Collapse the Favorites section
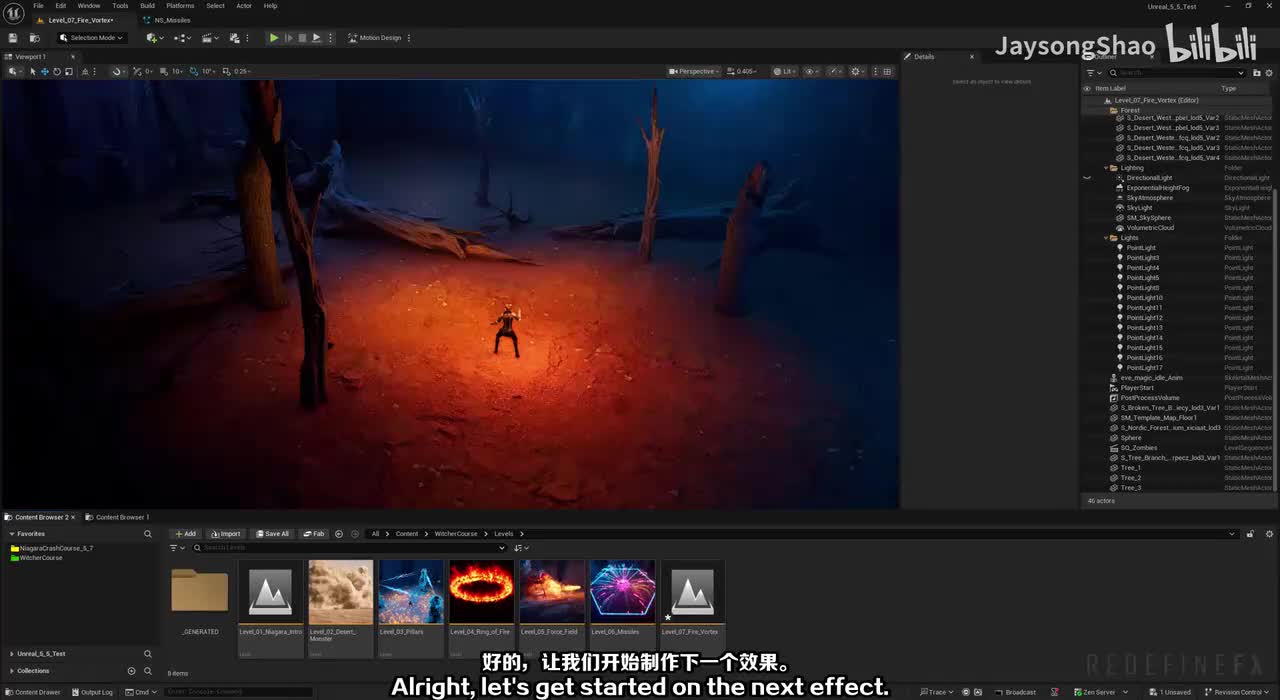1280x700 pixels. point(12,534)
